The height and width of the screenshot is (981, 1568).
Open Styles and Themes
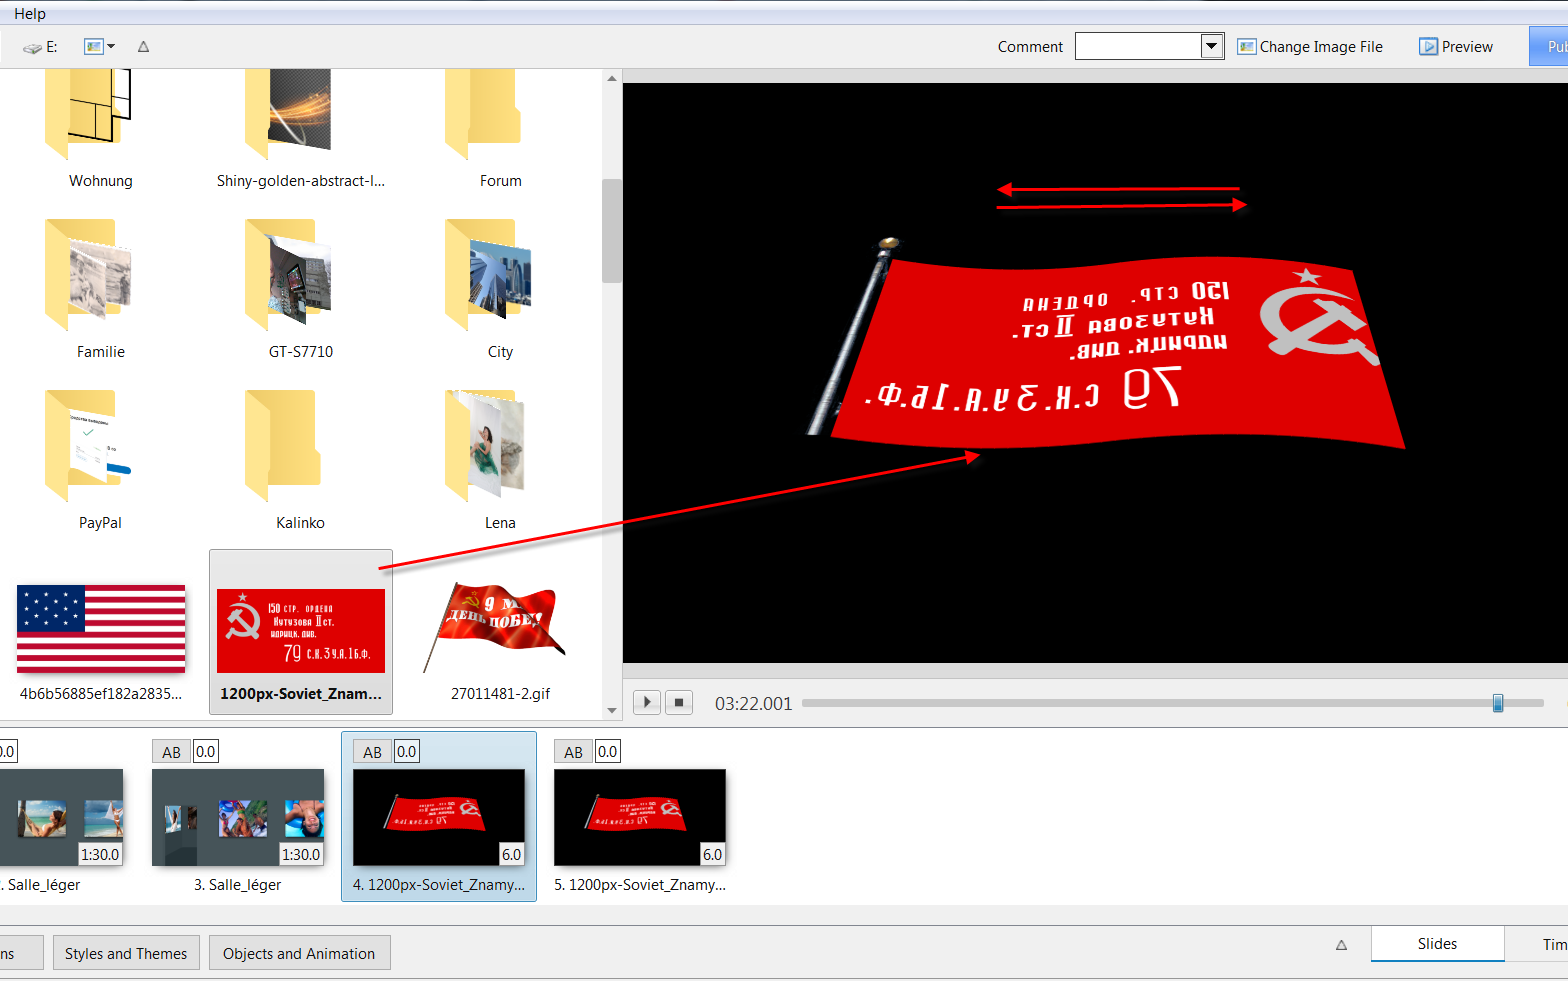pyautogui.click(x=126, y=953)
